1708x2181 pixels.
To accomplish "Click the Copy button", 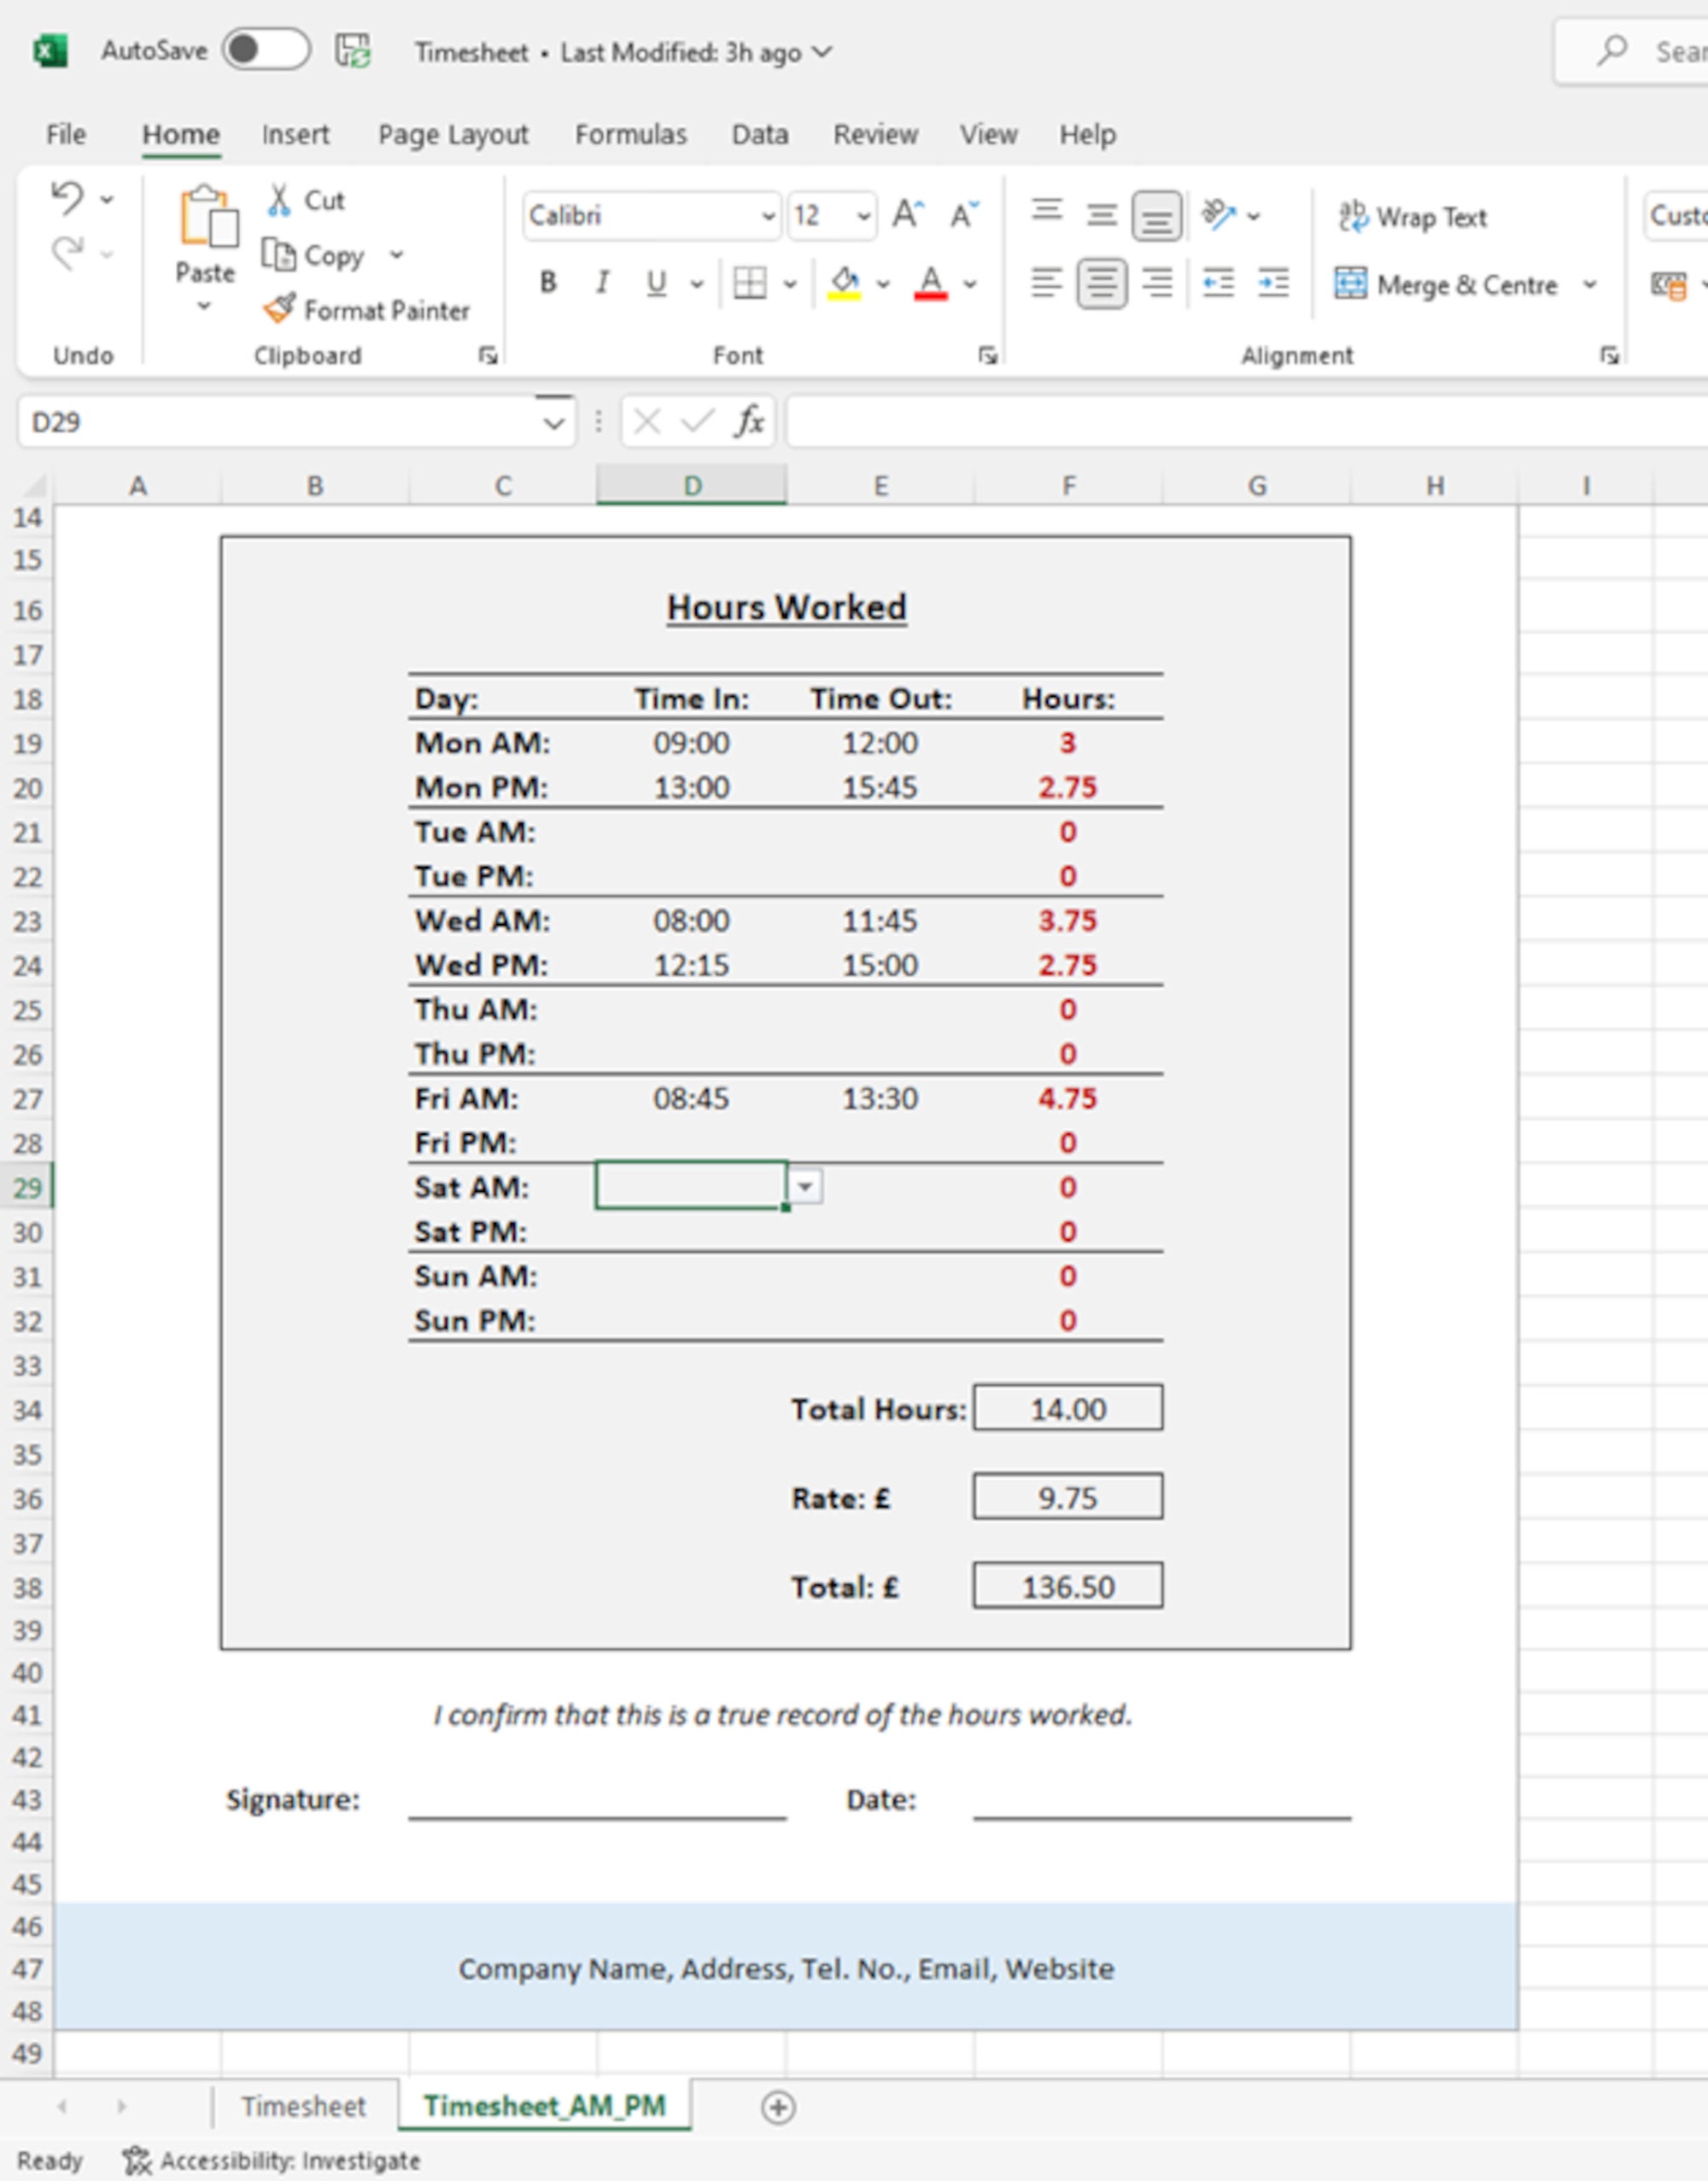I will click(x=313, y=256).
